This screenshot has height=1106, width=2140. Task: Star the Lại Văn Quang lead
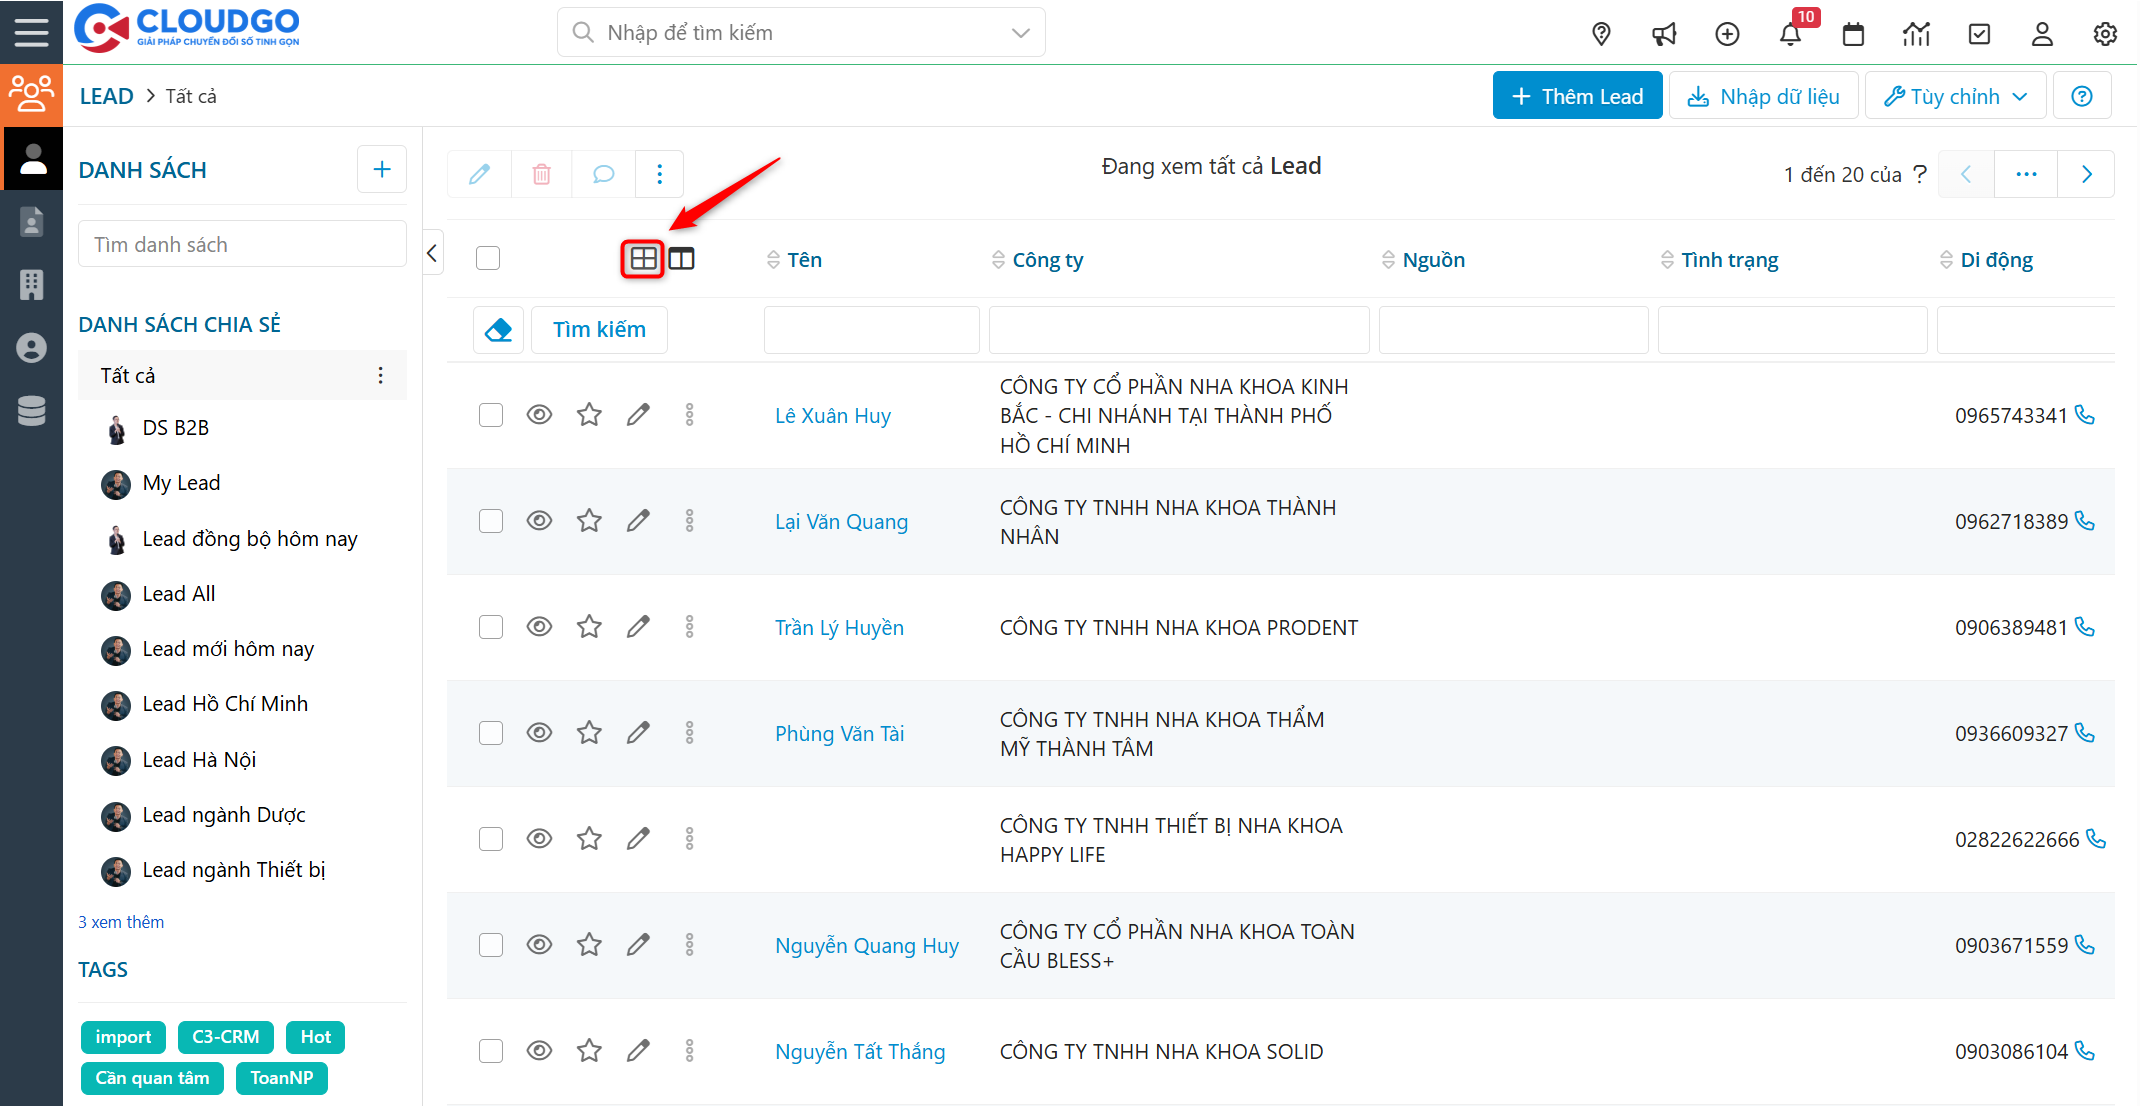pos(589,521)
